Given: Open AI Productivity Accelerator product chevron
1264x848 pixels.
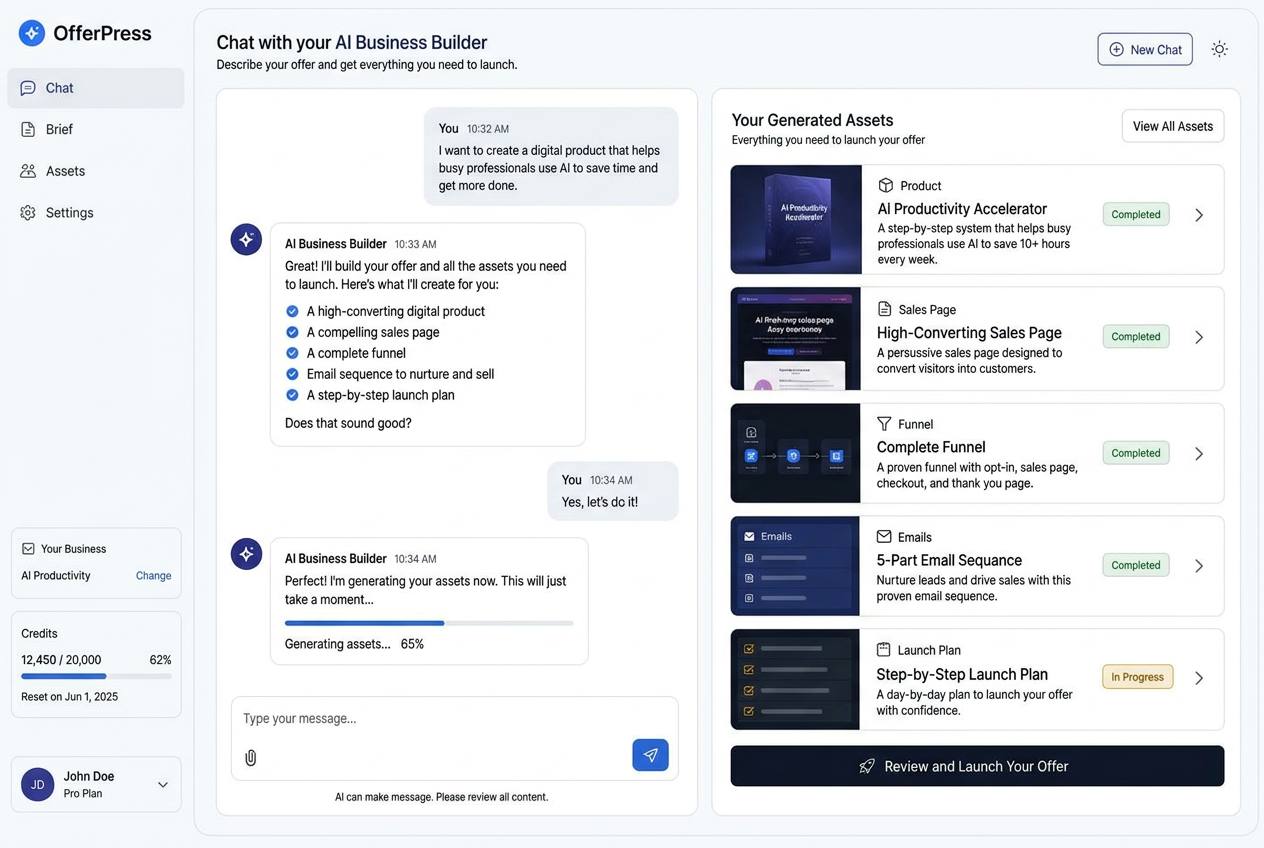Looking at the screenshot, I should tap(1199, 215).
